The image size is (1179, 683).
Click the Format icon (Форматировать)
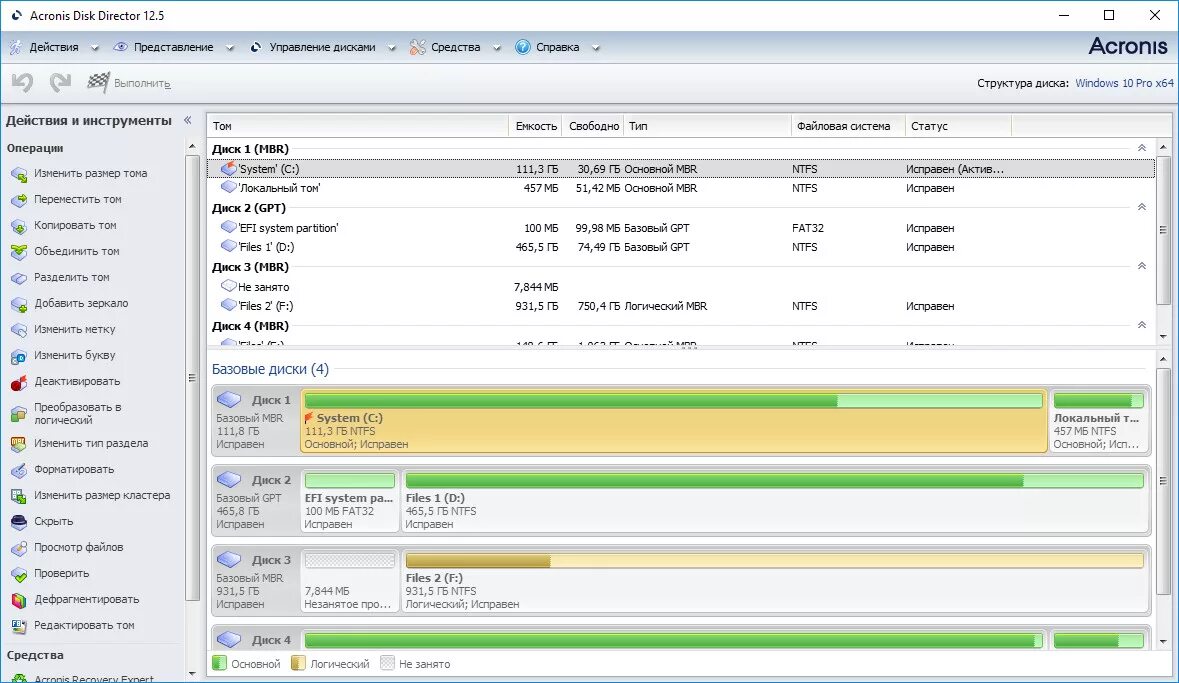[x=19, y=470]
